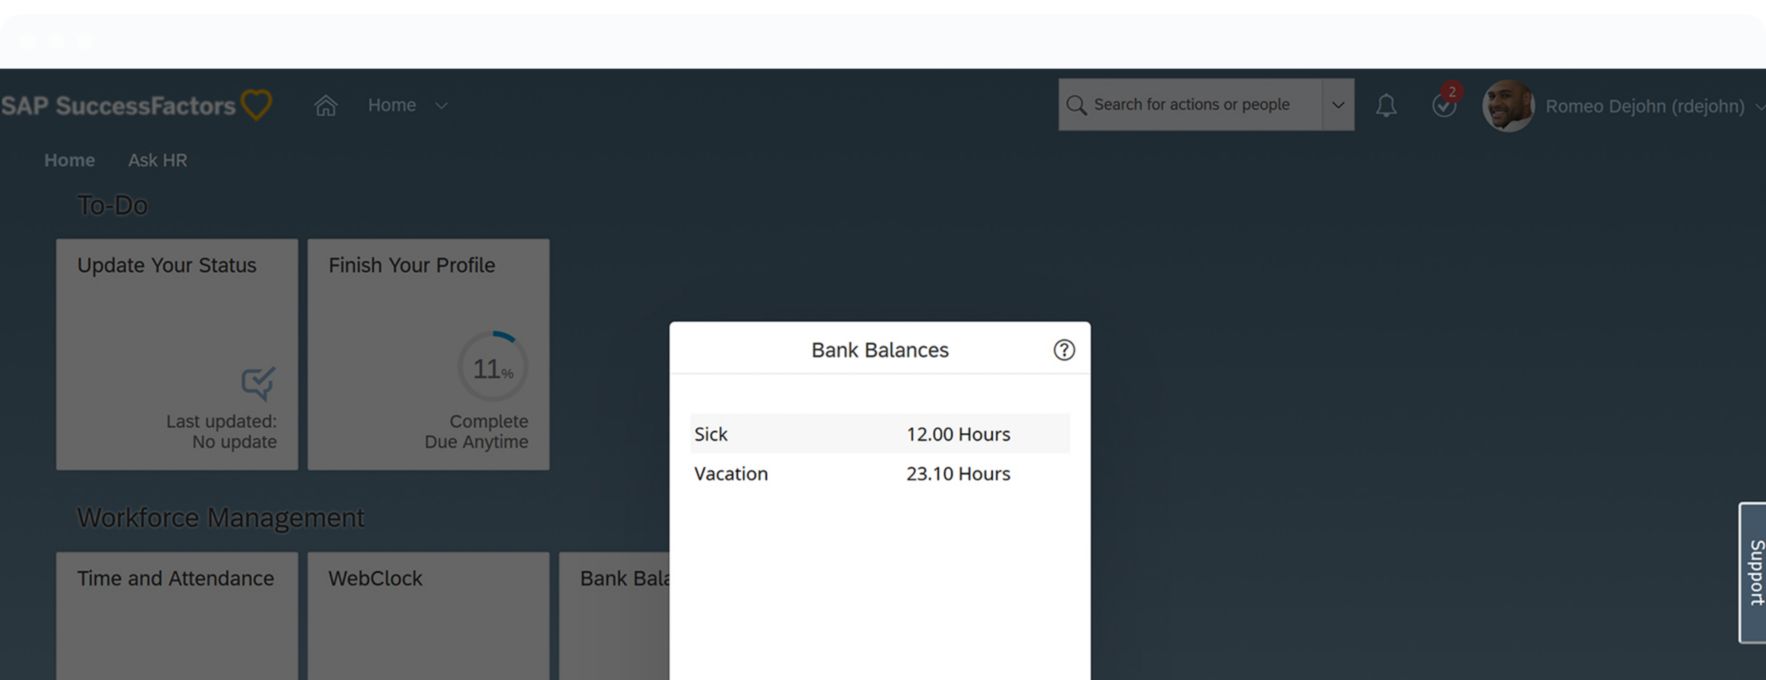
Task: Select the Home tab
Action: pos(69,160)
